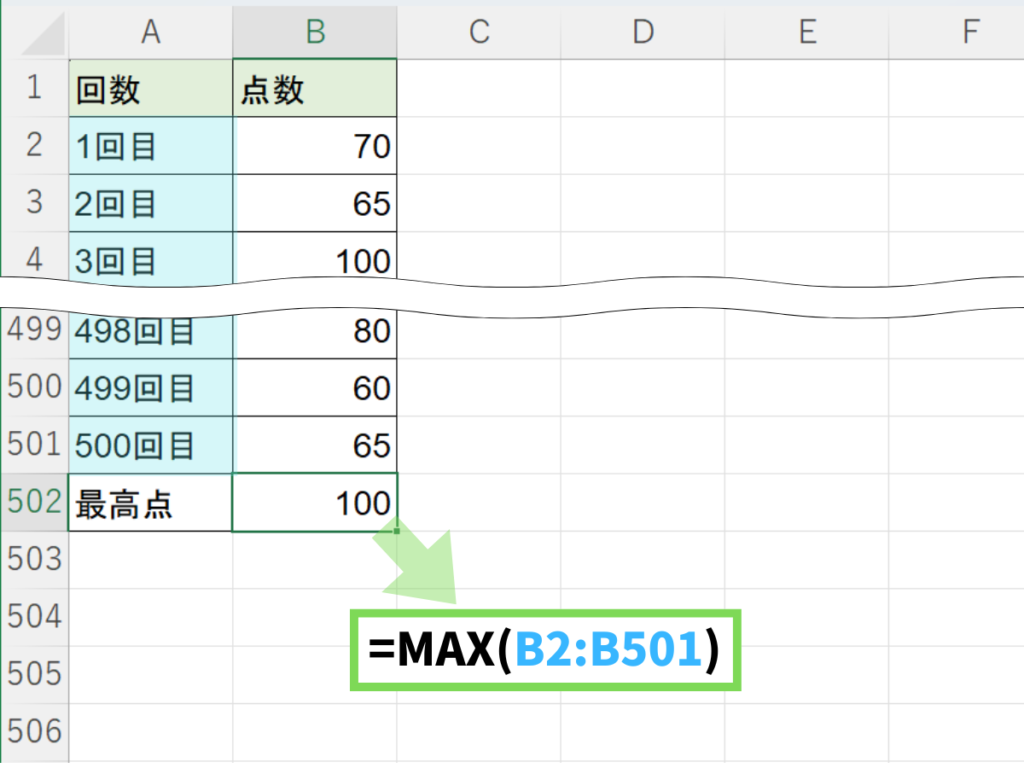1024x768 pixels.
Task: Select row 1 header
Action: pyautogui.click(x=34, y=88)
